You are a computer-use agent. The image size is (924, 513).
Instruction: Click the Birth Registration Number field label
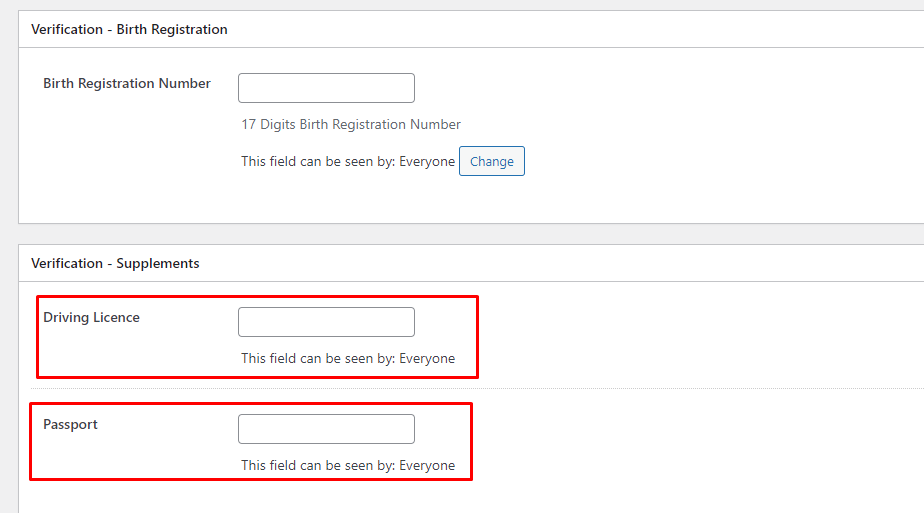pos(127,83)
